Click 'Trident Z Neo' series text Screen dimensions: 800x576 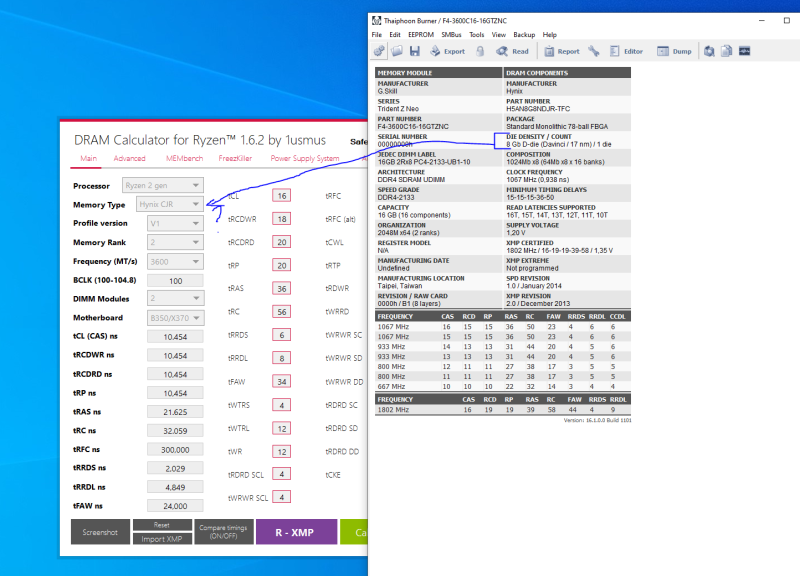(398, 109)
